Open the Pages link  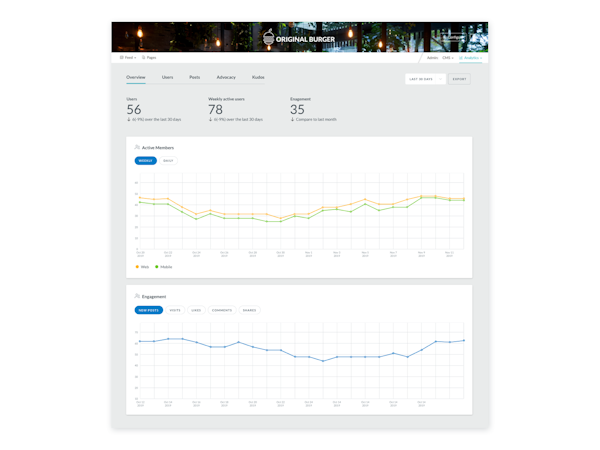point(149,57)
